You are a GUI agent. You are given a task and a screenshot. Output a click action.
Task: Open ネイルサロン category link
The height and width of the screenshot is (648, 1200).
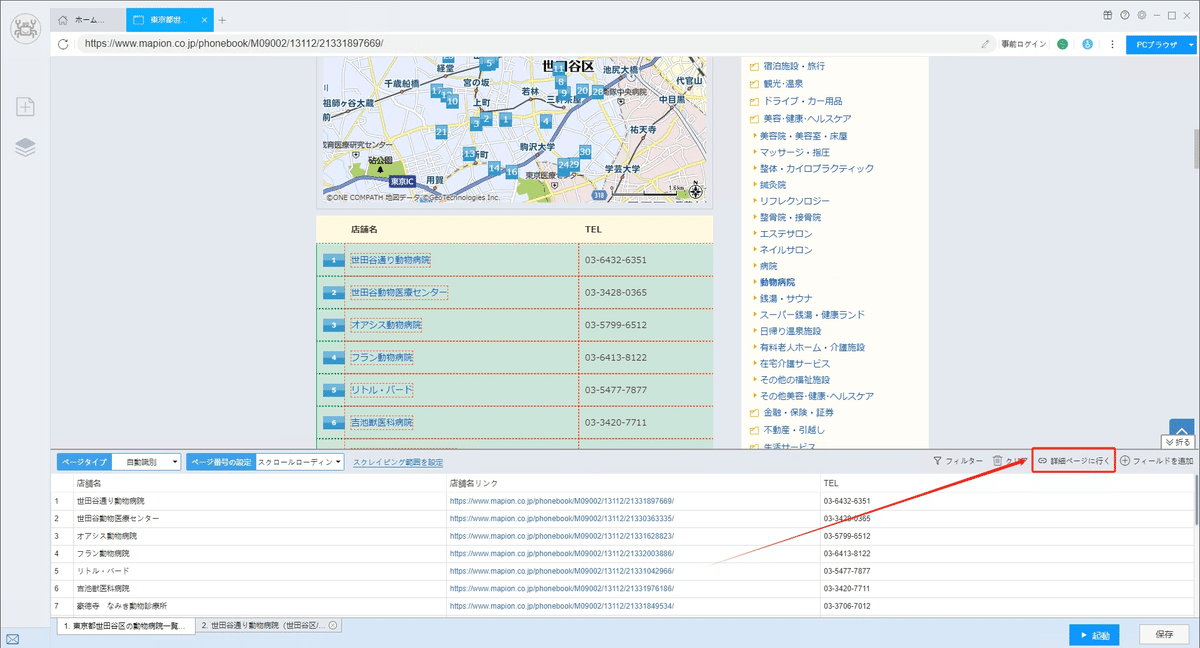click(786, 250)
